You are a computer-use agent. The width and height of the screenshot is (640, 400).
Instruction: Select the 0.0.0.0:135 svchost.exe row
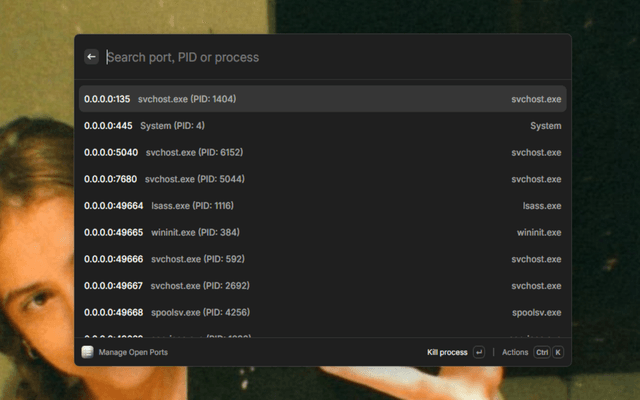[x=322, y=99]
